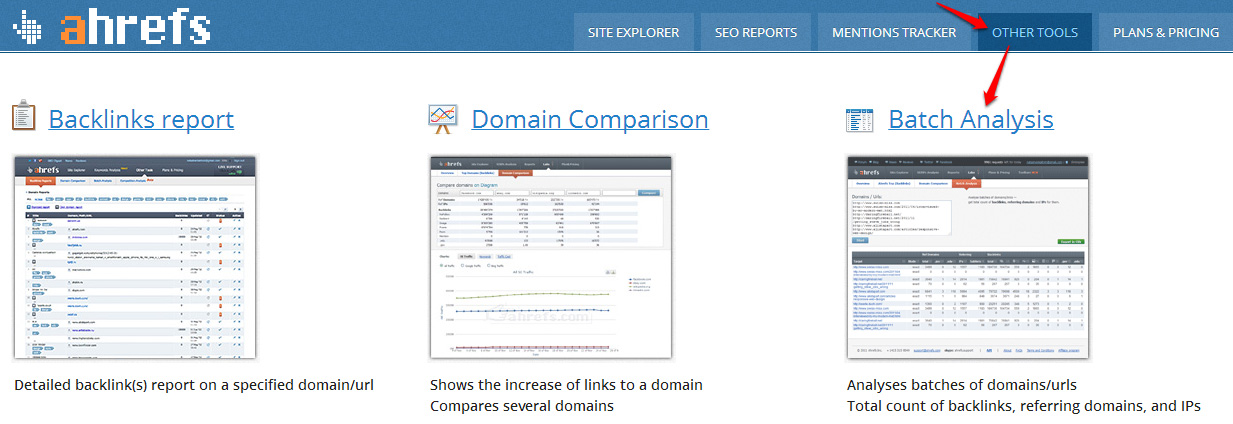Click the chart icon beside Domain Comparison

442,119
